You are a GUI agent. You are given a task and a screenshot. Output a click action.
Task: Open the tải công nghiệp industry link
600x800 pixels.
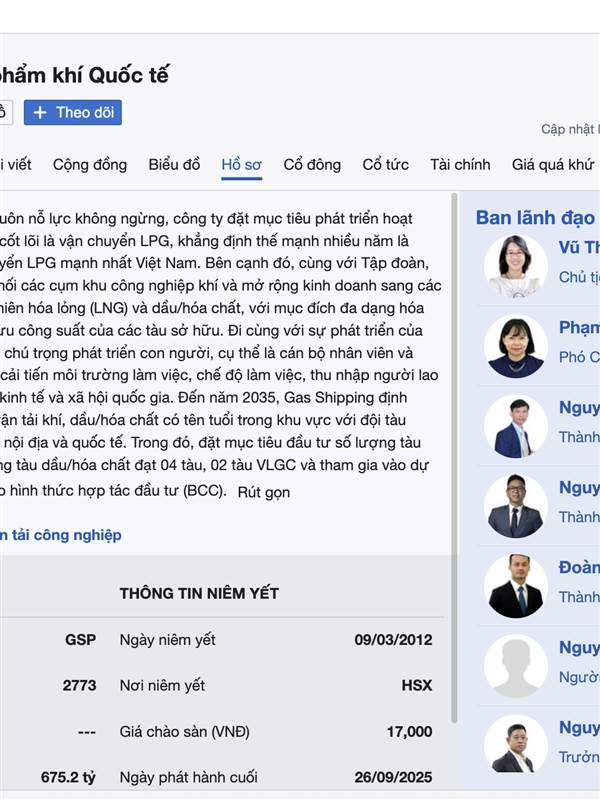tap(61, 535)
